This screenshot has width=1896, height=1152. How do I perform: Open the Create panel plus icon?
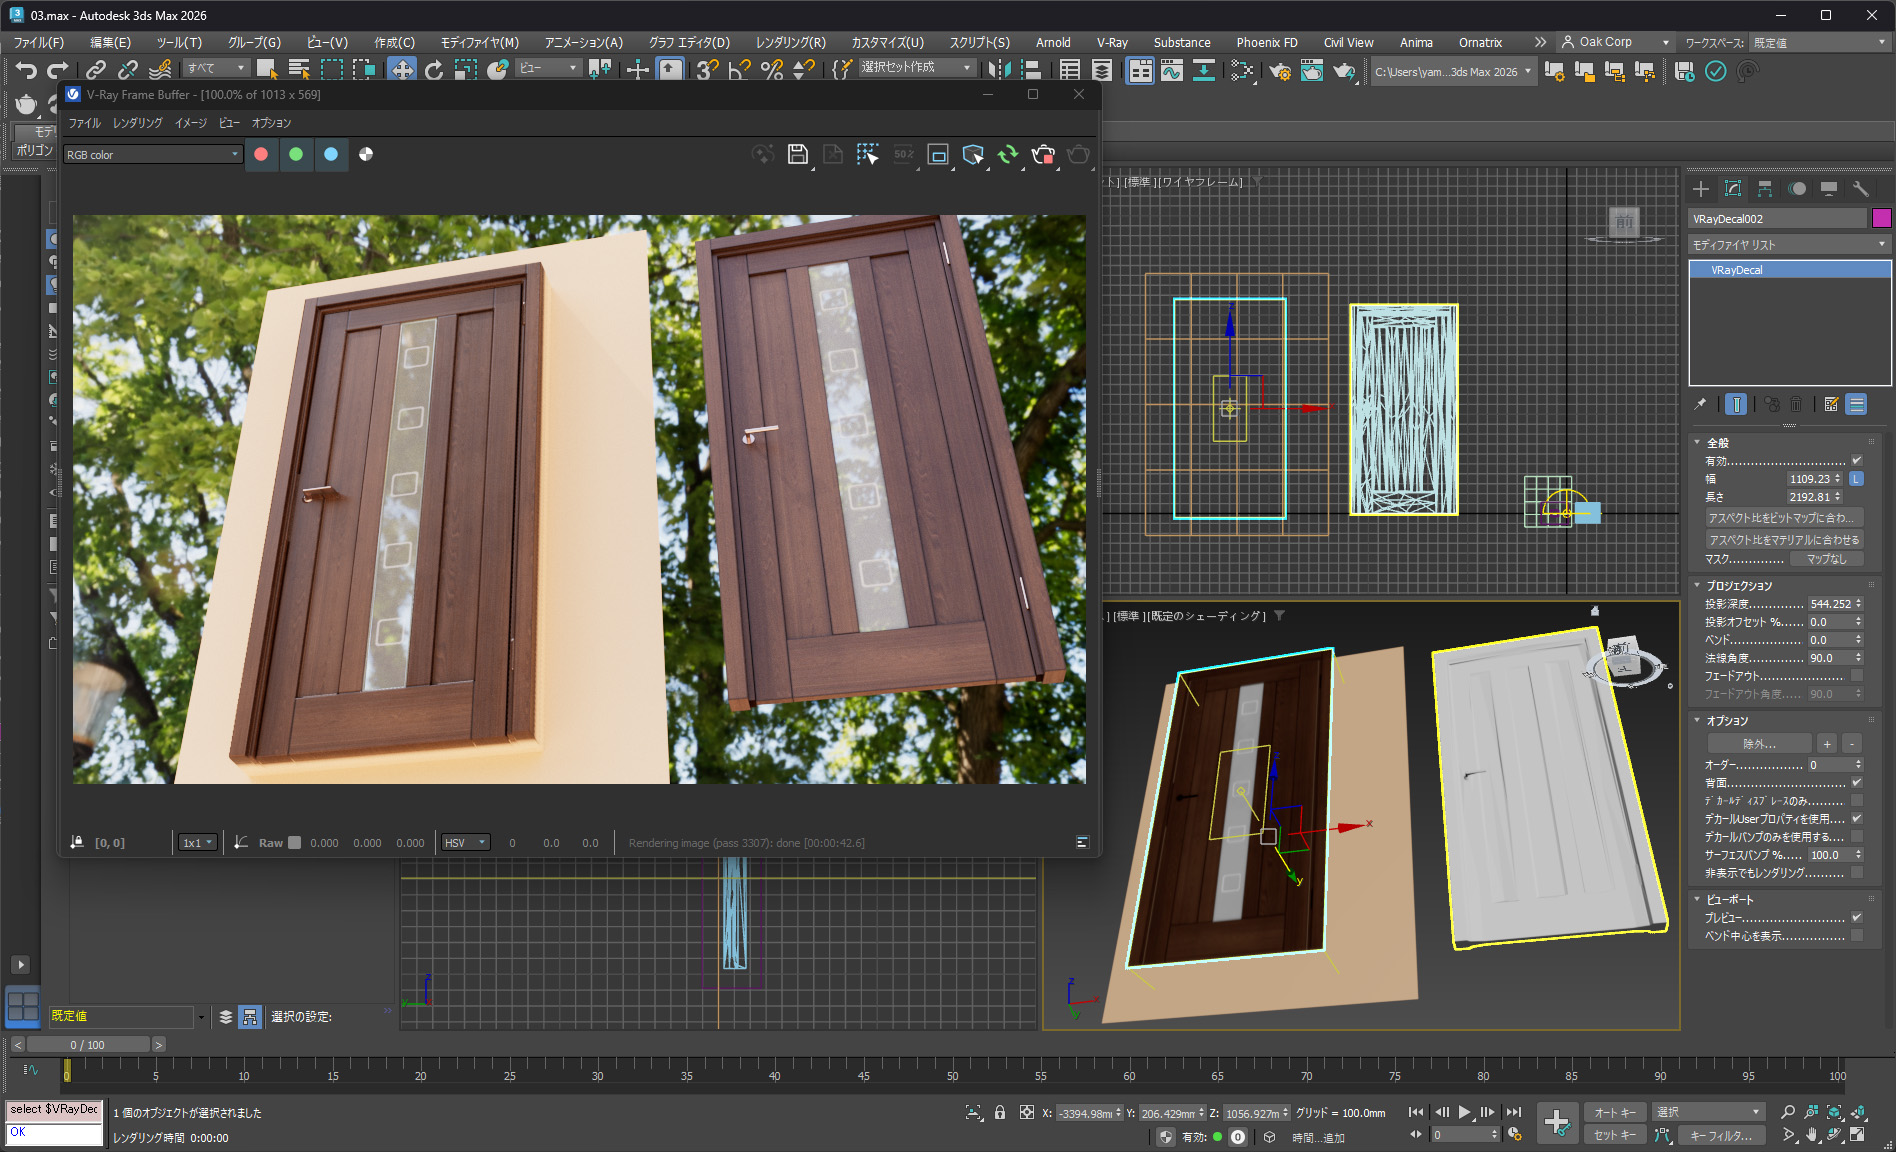[x=1700, y=189]
